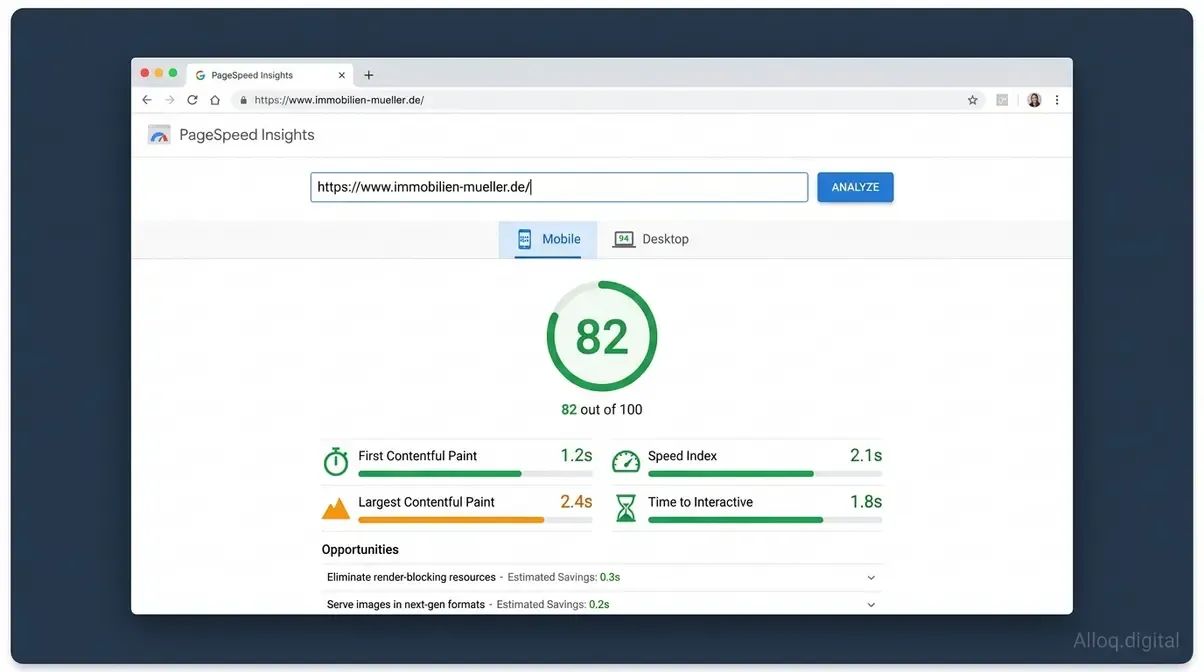This screenshot has width=1204, height=672.
Task: Open the user profile avatar
Action: pos(1034,100)
